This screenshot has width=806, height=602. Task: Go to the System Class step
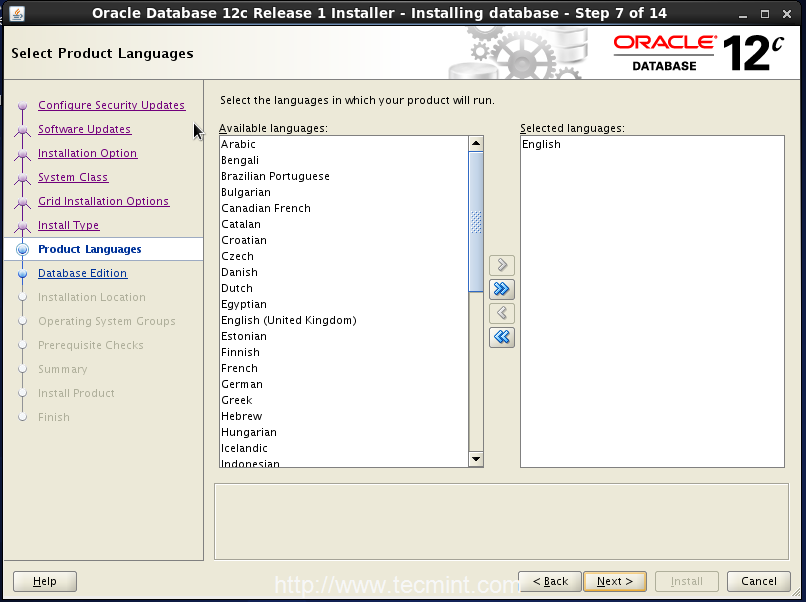click(x=73, y=177)
